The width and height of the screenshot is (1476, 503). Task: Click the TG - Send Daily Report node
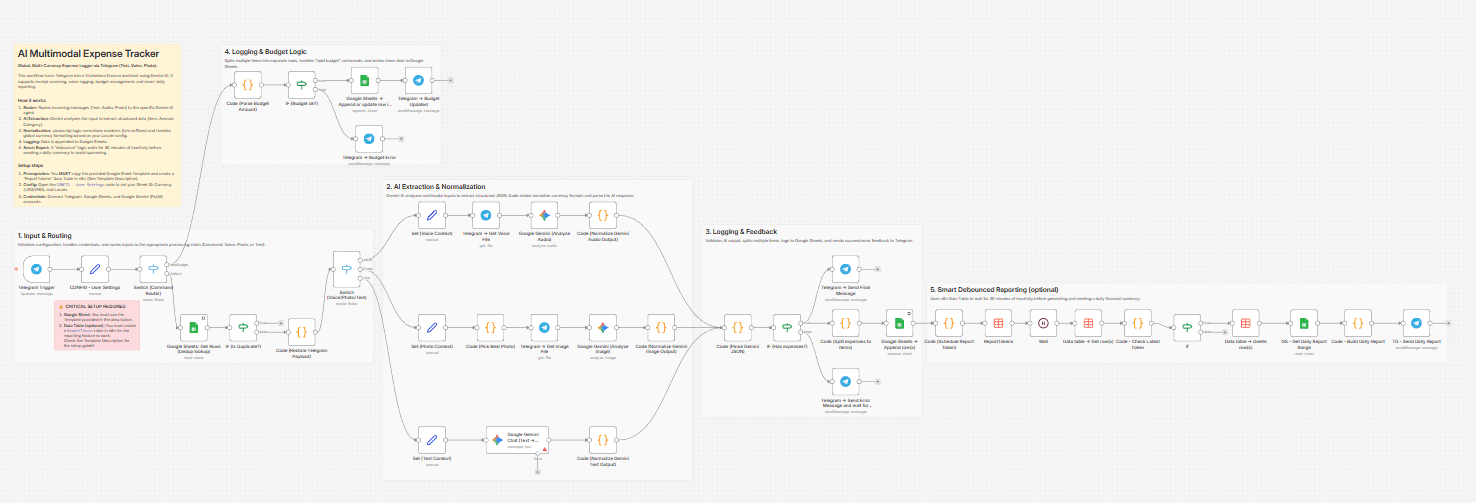(1416, 324)
